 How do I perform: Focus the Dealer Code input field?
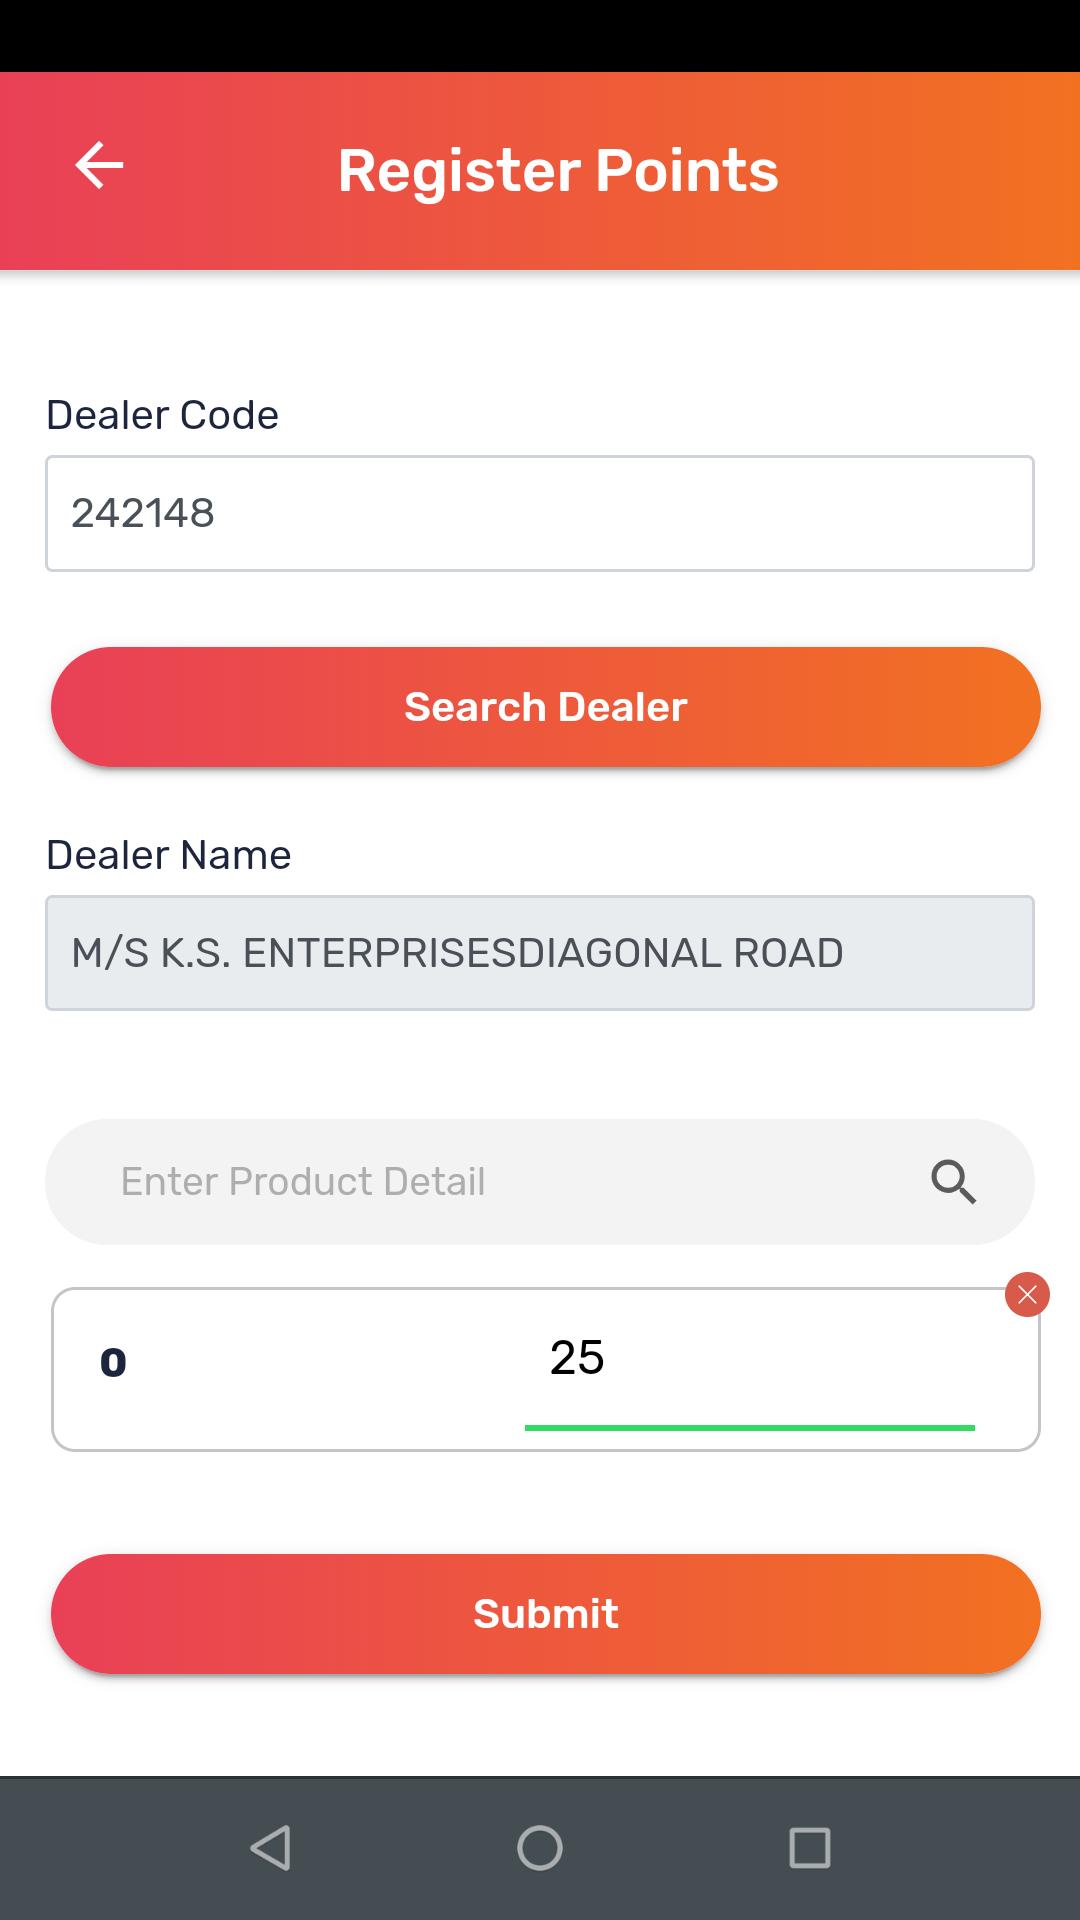pyautogui.click(x=540, y=513)
